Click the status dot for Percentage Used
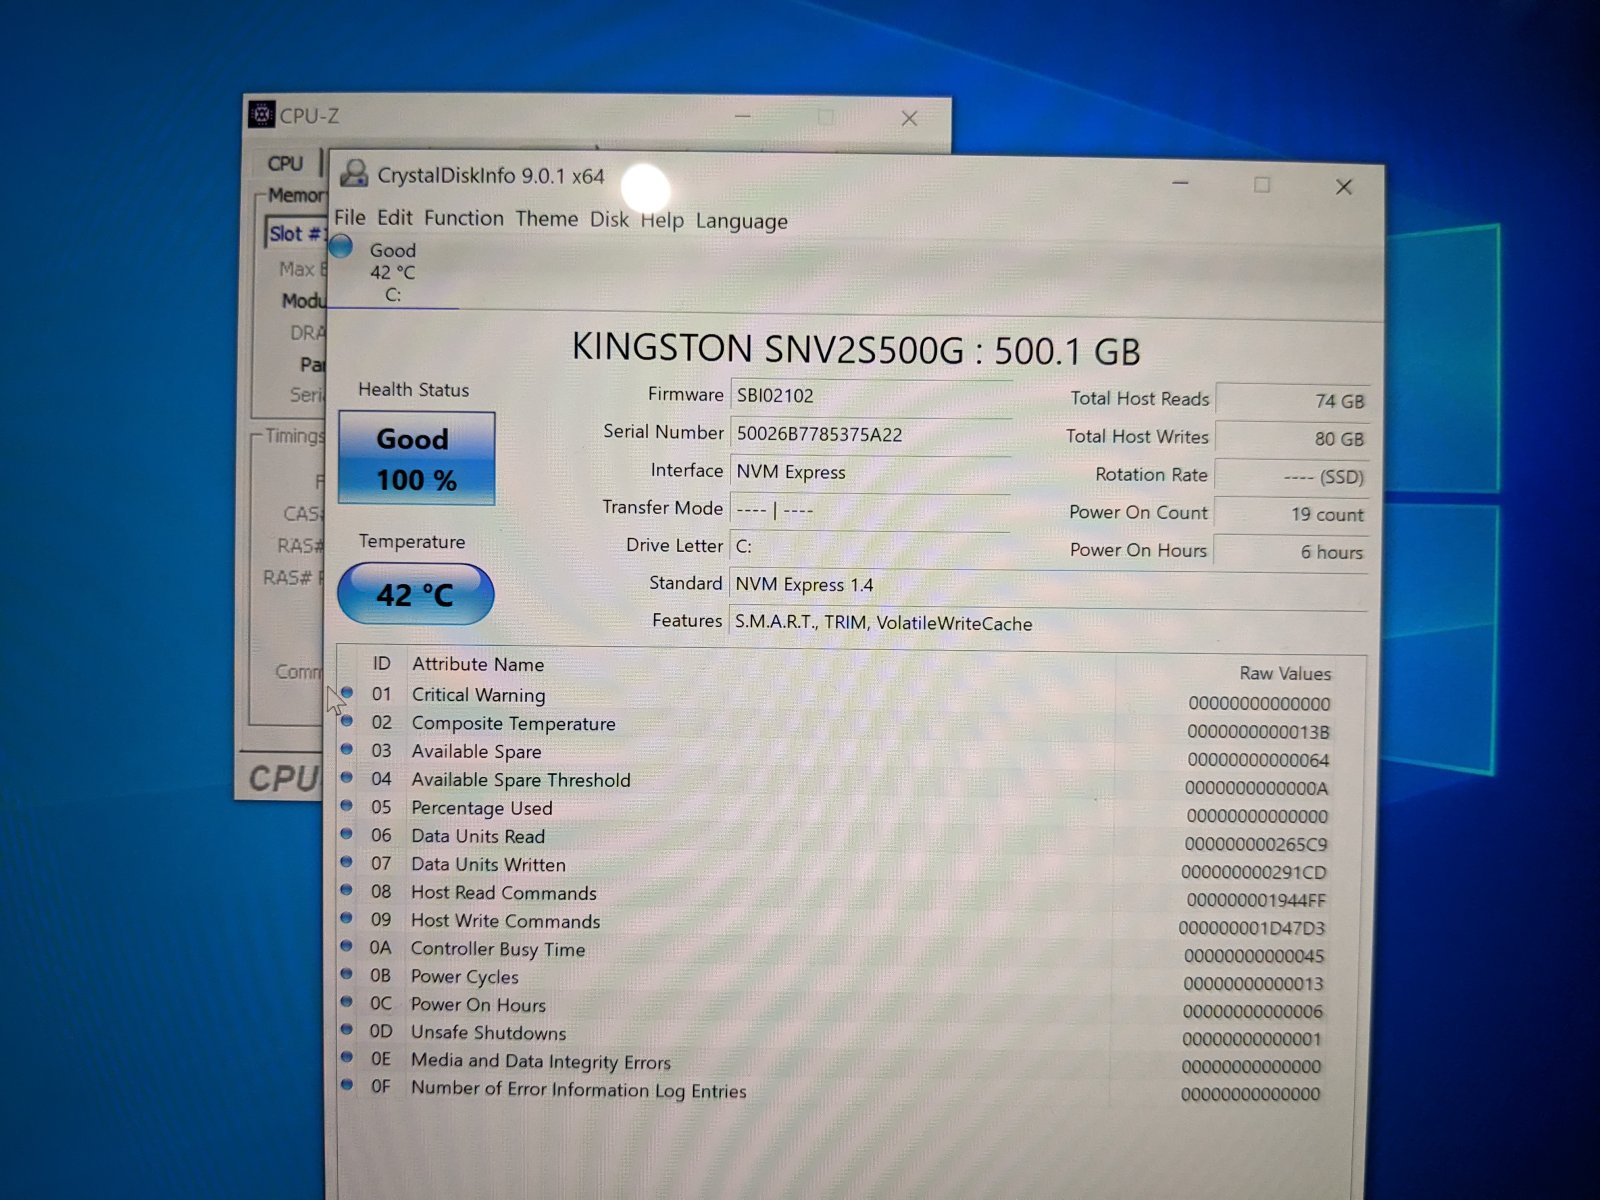1600x1200 pixels. pos(347,805)
